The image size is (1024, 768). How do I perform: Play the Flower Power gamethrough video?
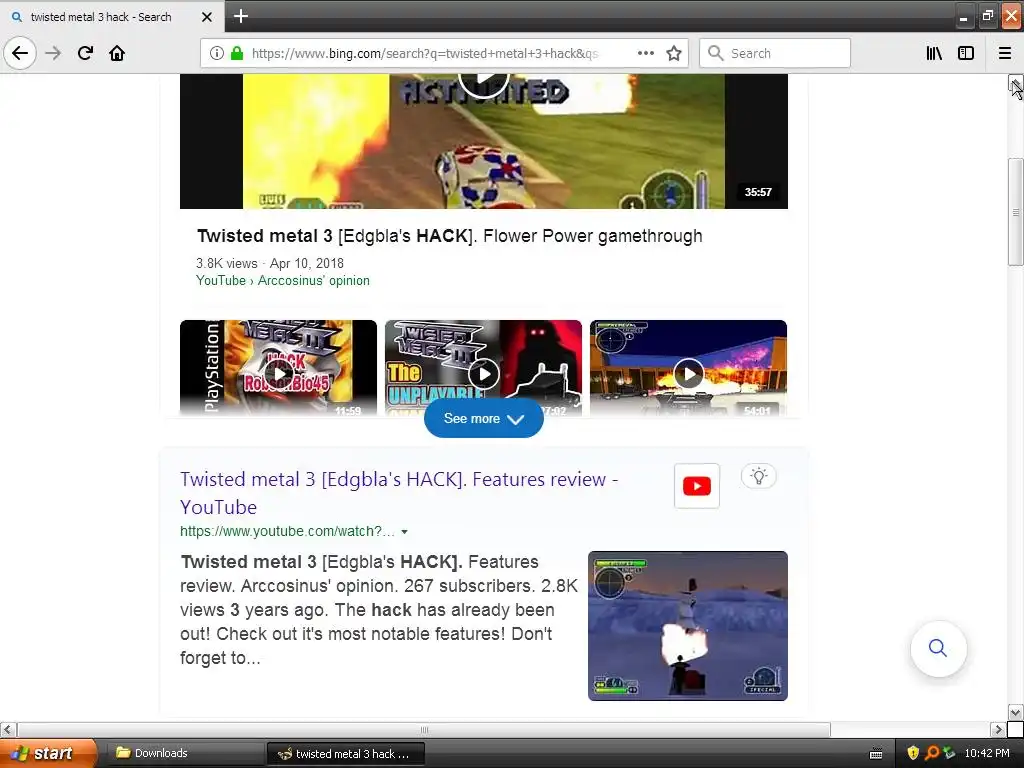point(483,141)
